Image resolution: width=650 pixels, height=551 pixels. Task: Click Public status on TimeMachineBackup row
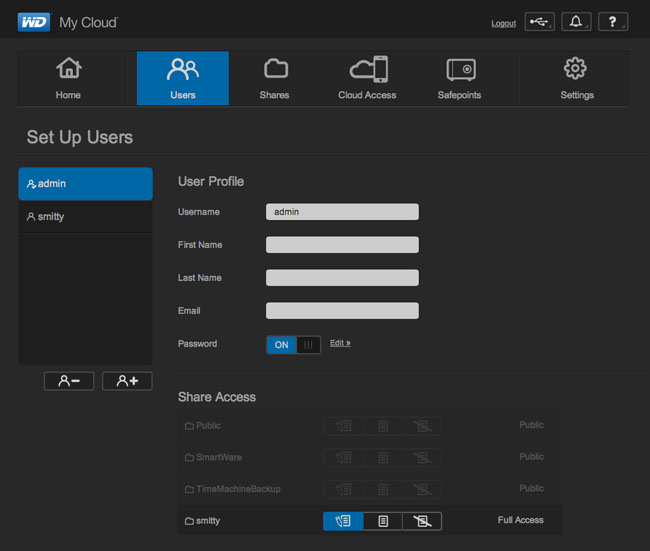click(531, 488)
